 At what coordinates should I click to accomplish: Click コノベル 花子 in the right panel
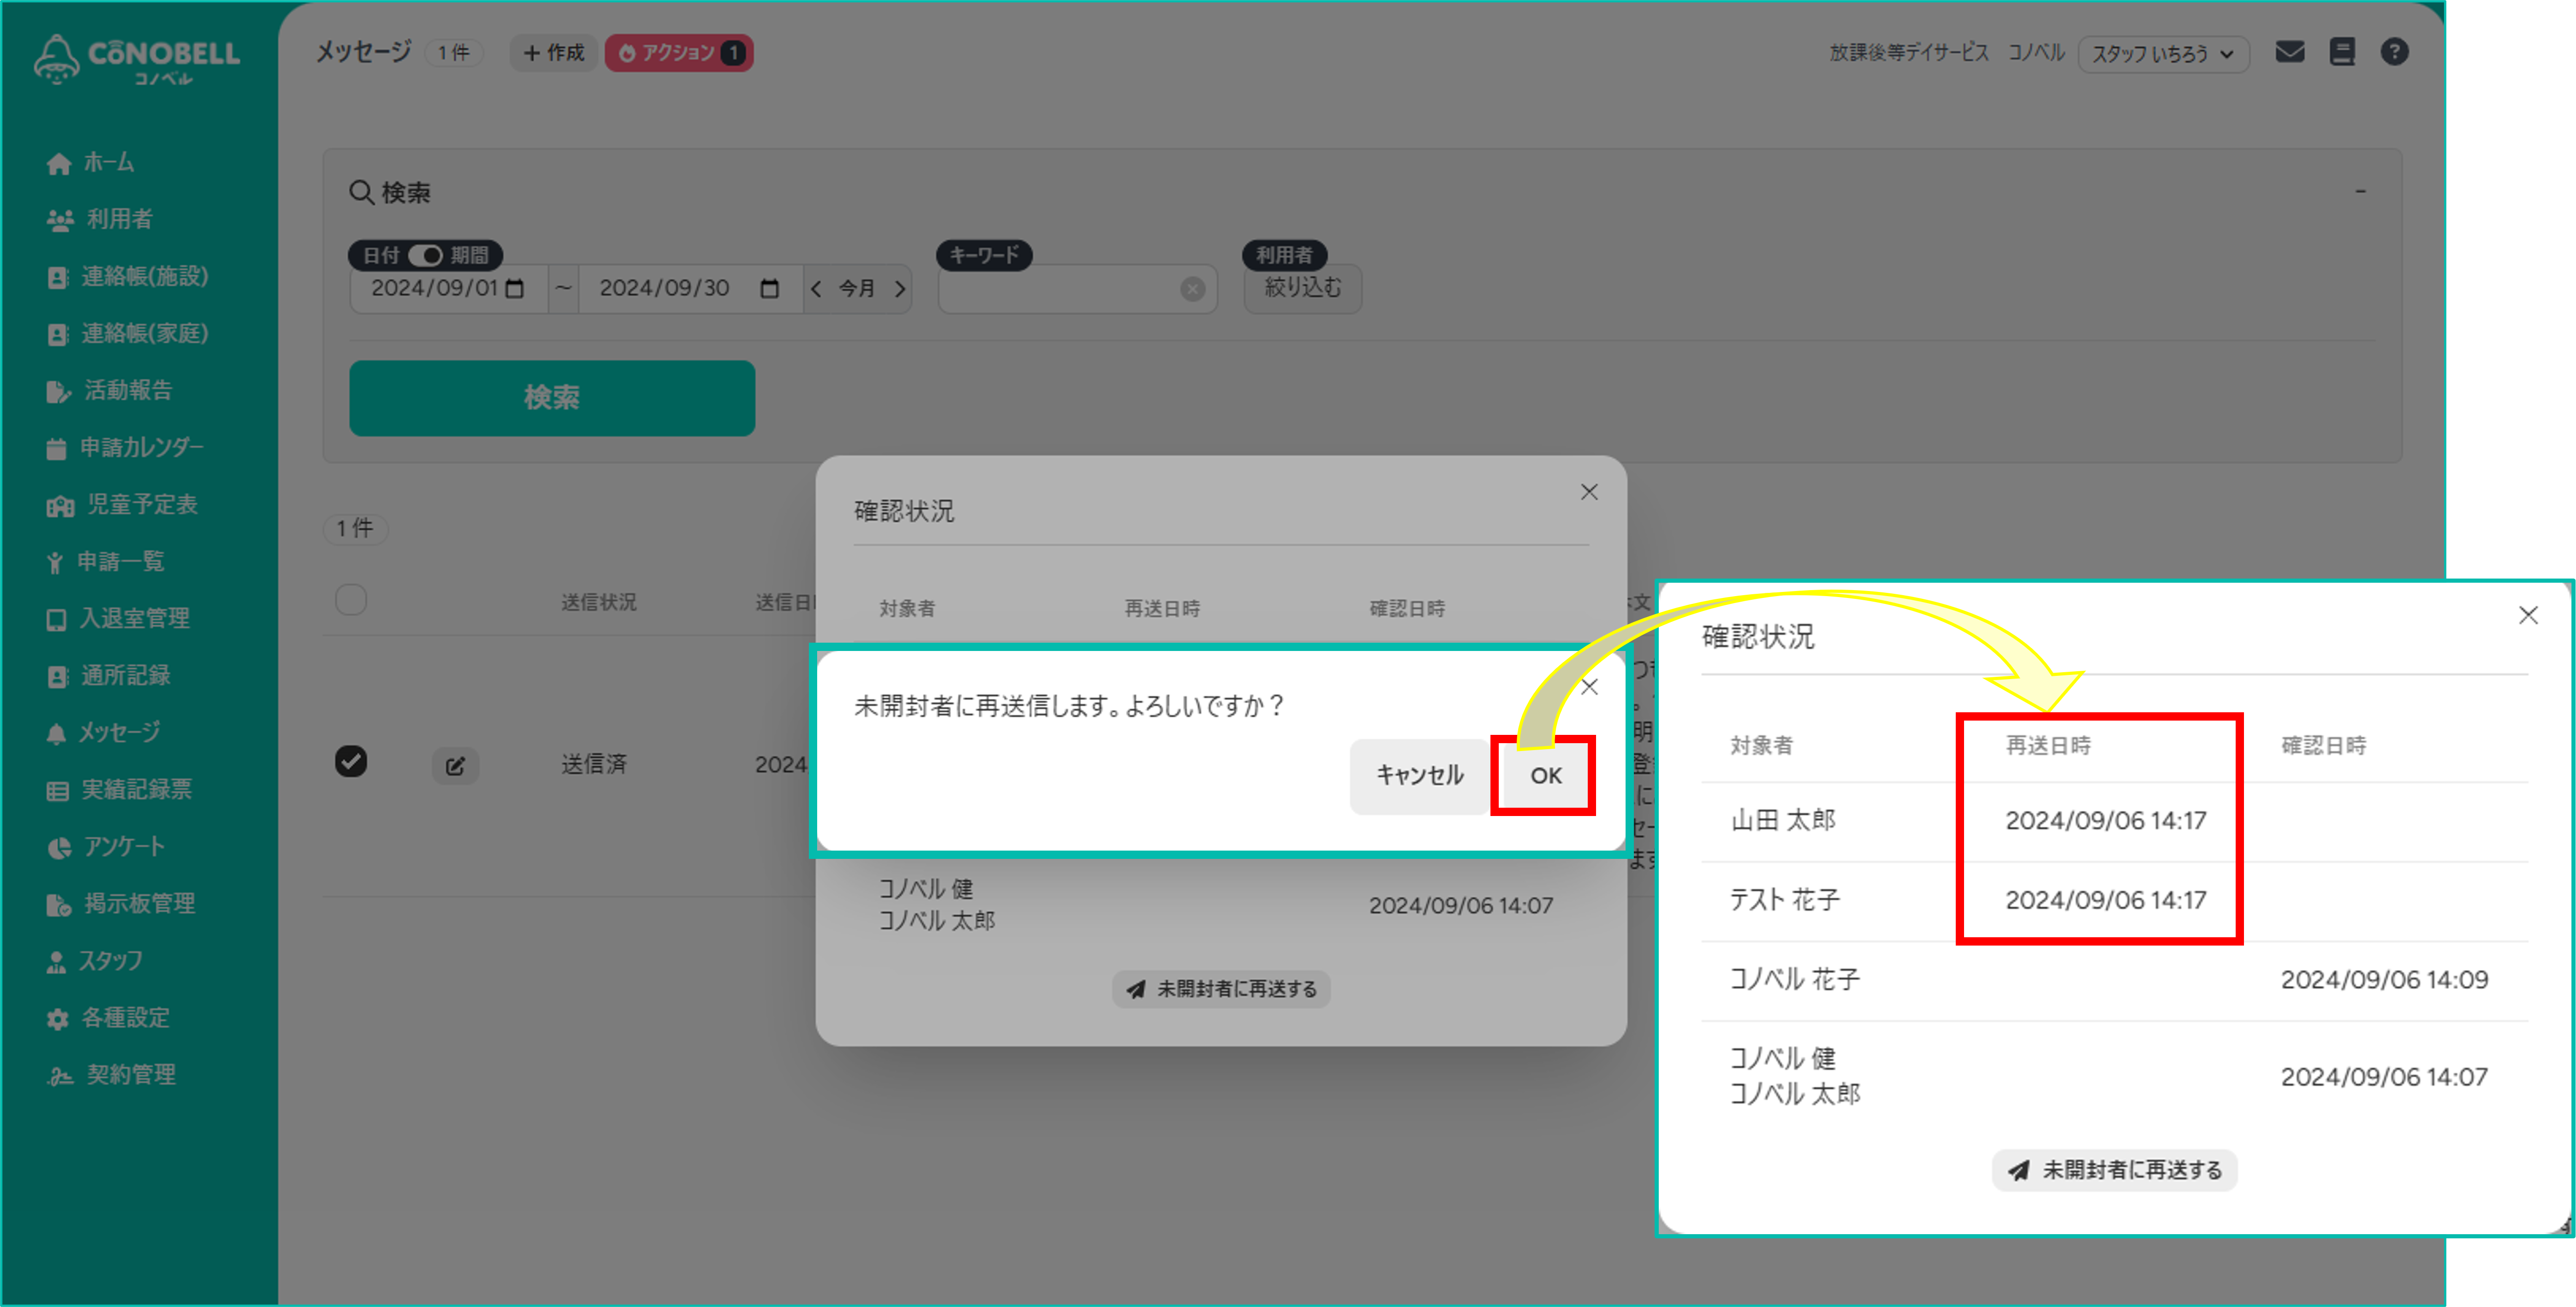tap(1795, 979)
